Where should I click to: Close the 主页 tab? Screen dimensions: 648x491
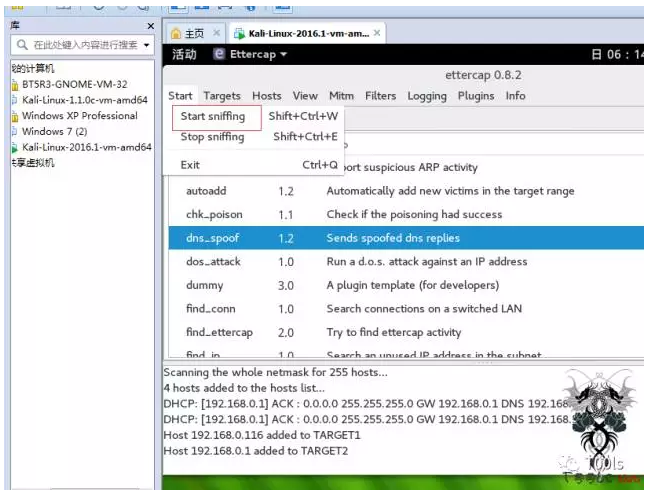217,33
